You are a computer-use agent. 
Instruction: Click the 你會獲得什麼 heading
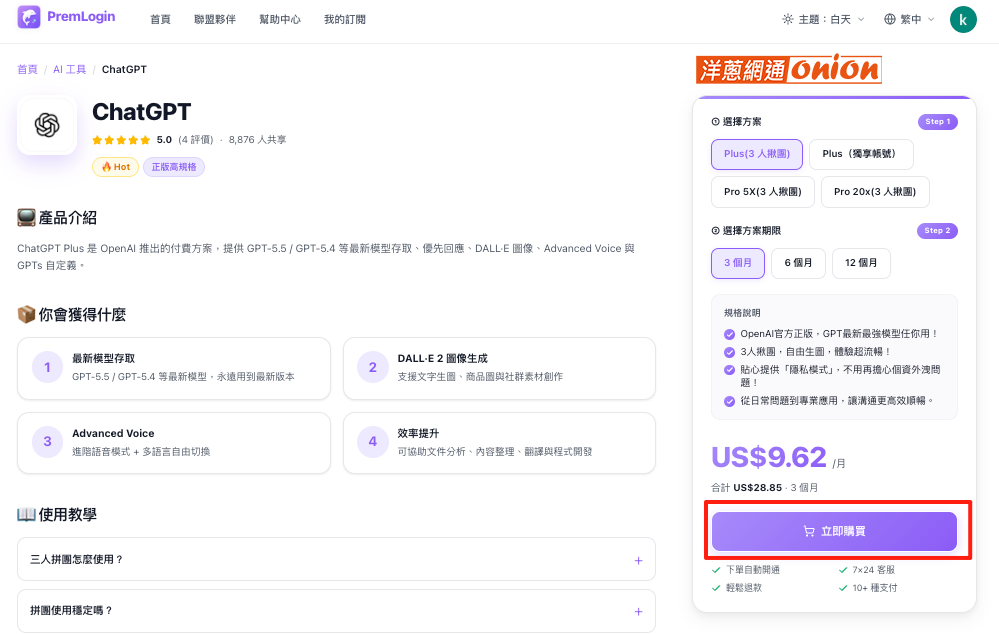[x=82, y=315]
